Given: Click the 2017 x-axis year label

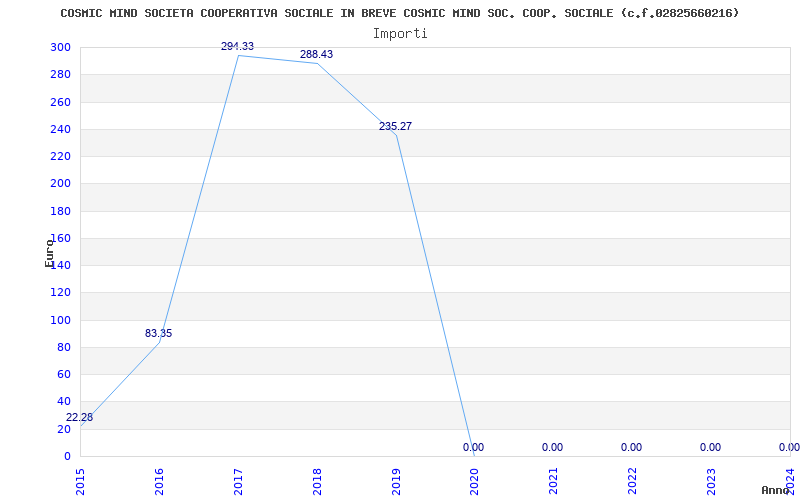Looking at the screenshot, I should [238, 481].
